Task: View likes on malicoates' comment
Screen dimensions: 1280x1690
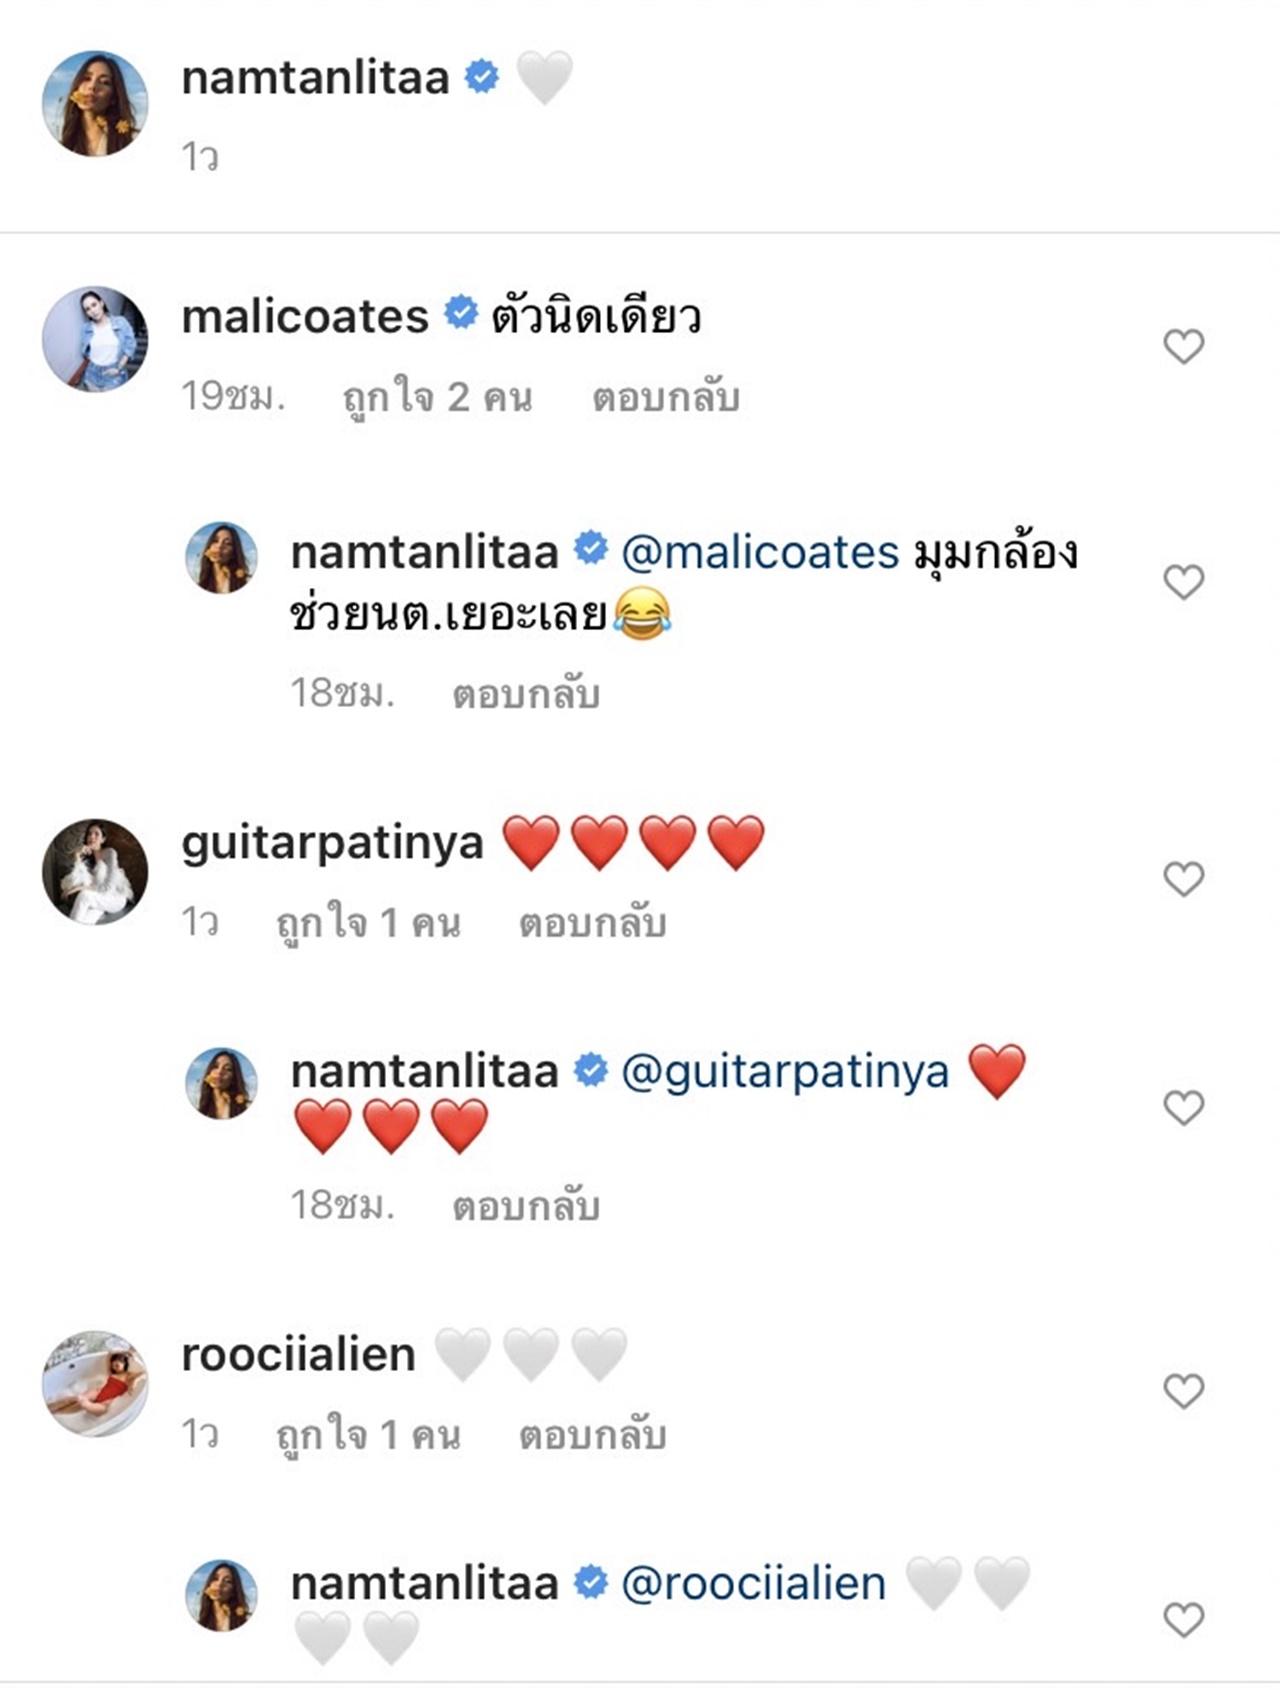Action: pos(437,398)
